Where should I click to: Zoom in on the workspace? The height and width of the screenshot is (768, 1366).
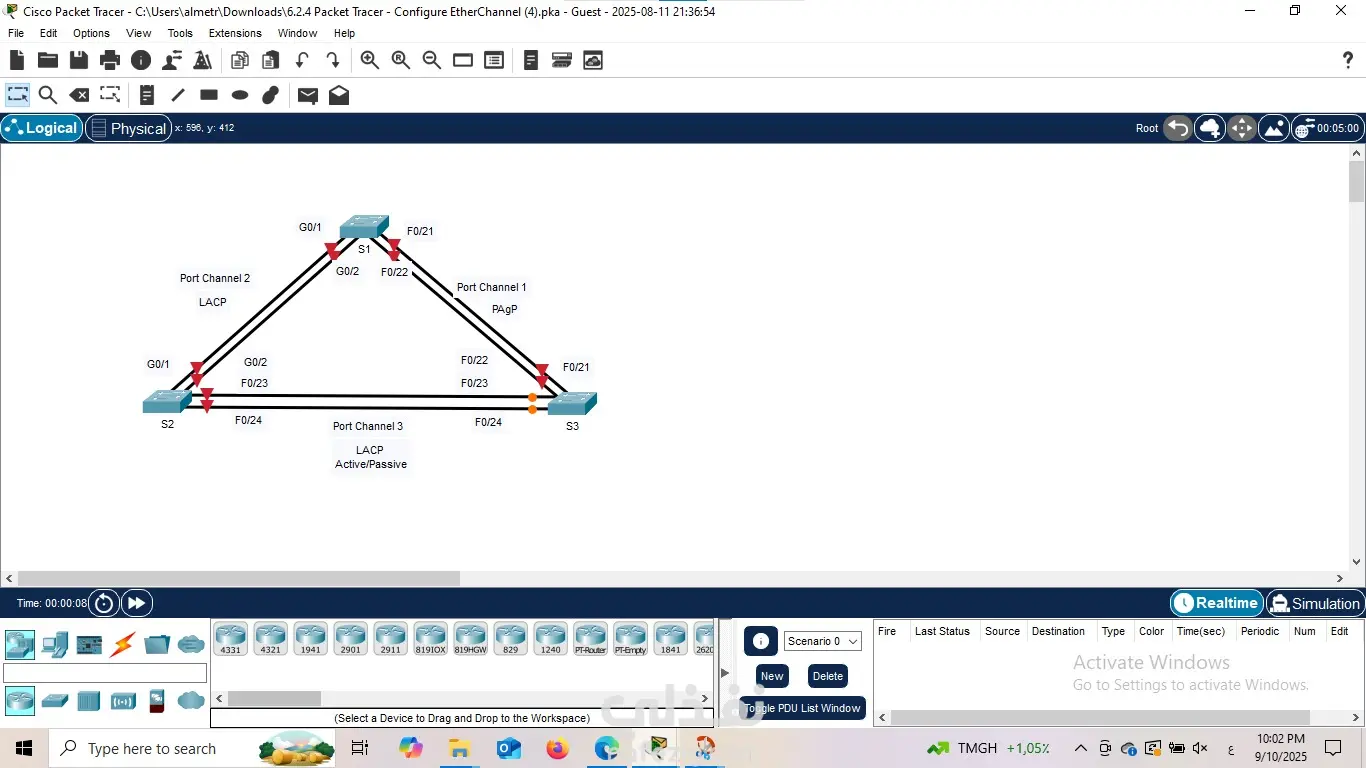(x=370, y=60)
